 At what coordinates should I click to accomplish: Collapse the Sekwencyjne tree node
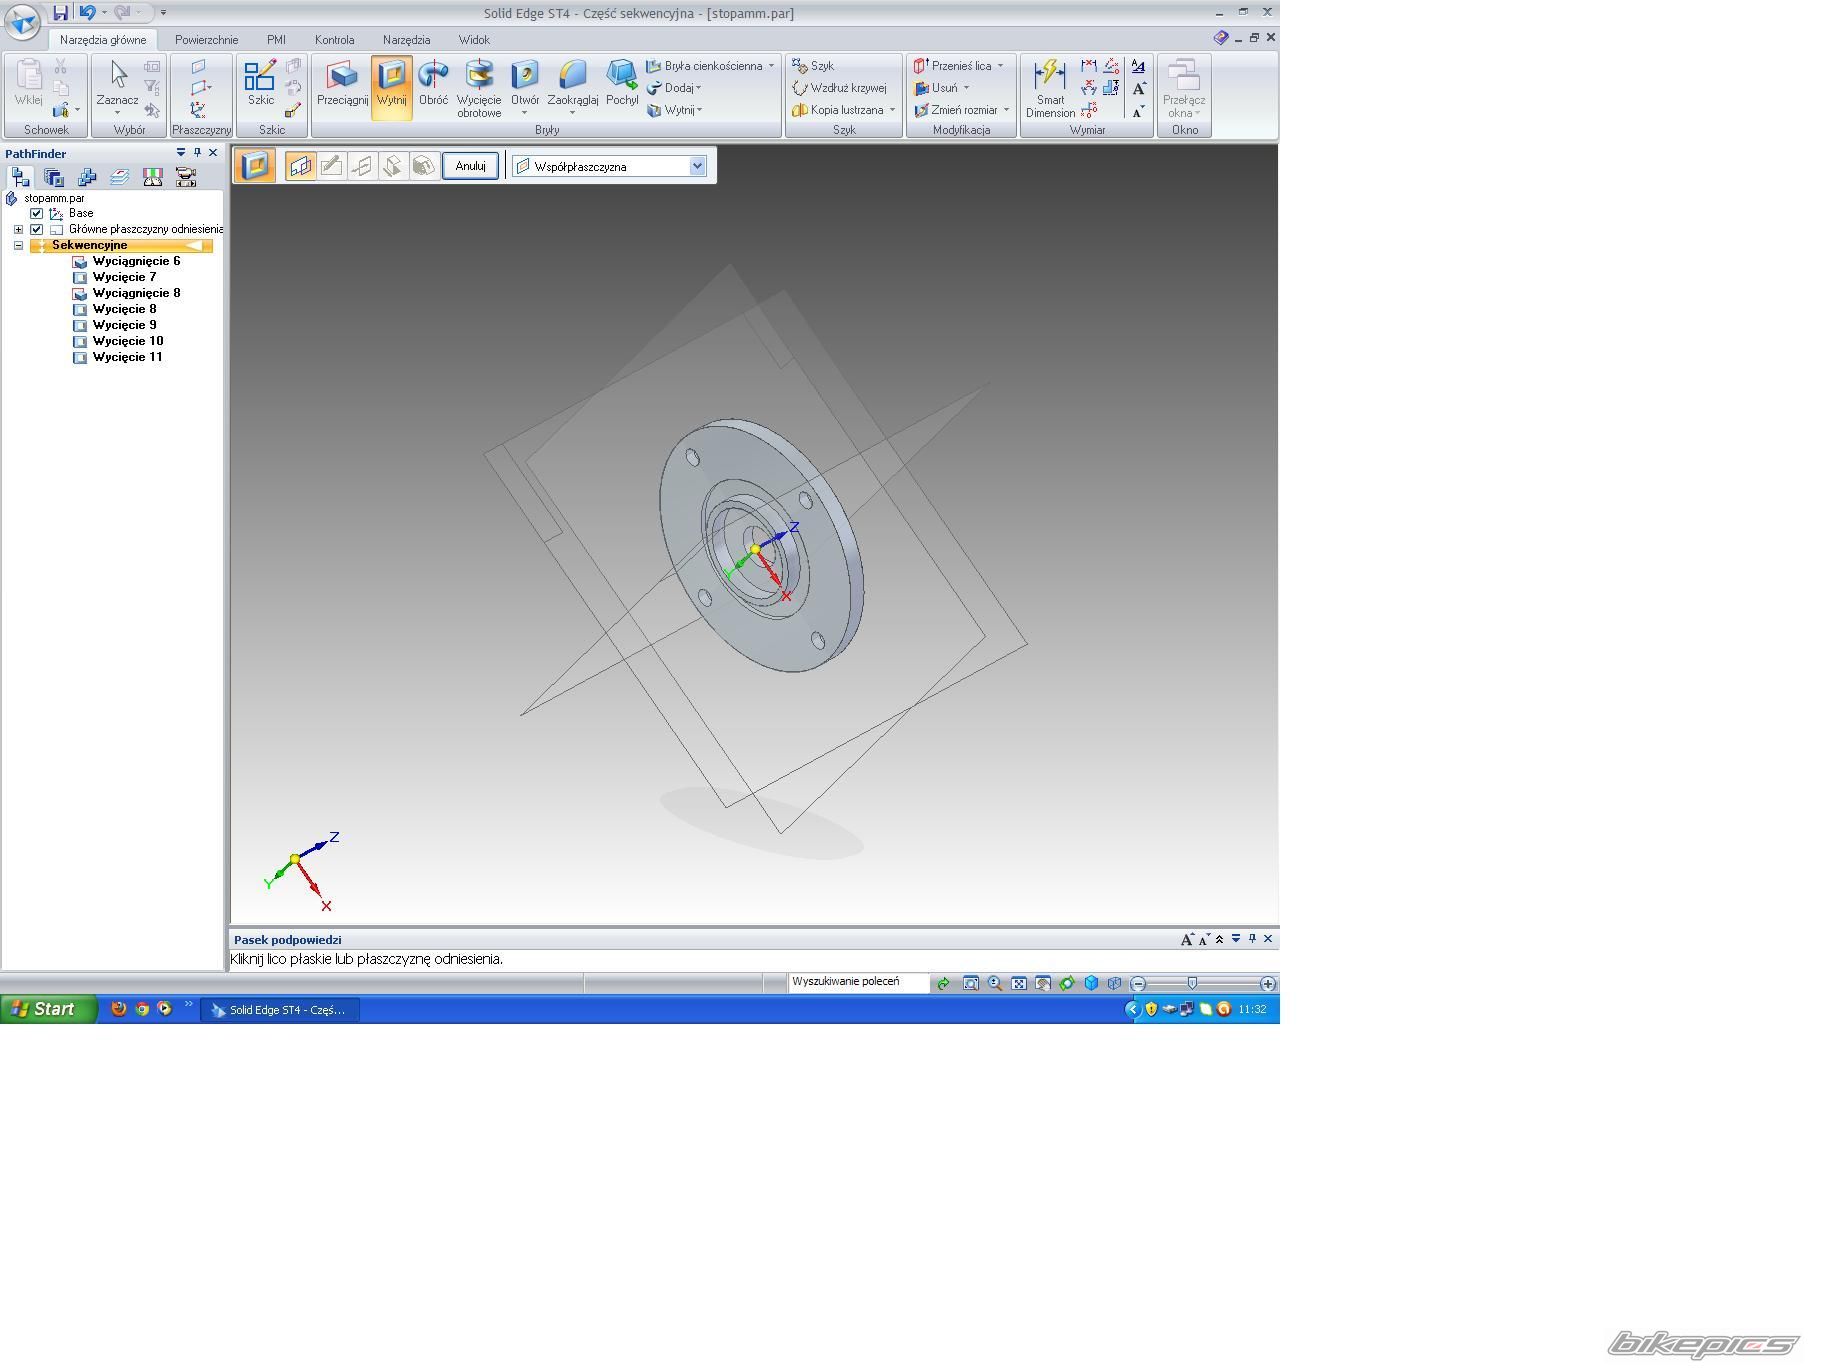click(18, 246)
